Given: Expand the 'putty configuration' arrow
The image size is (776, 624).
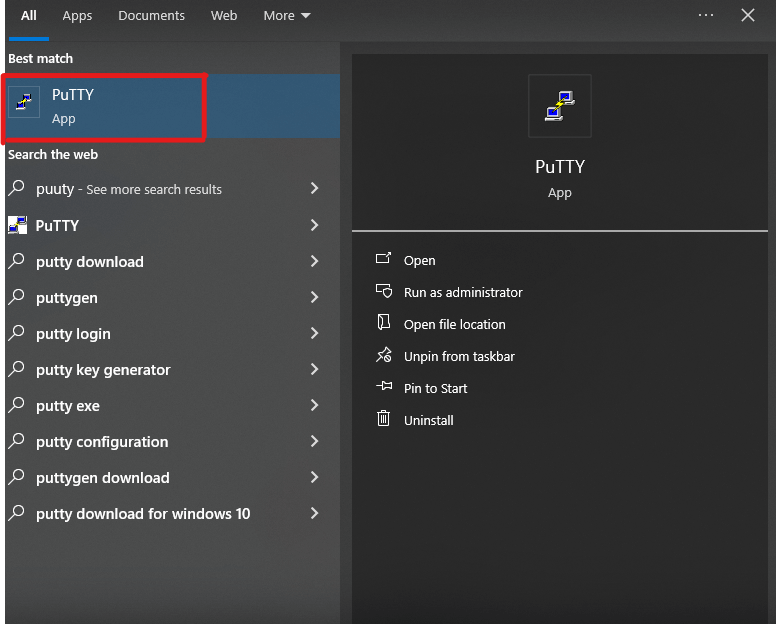Looking at the screenshot, I should [x=314, y=441].
